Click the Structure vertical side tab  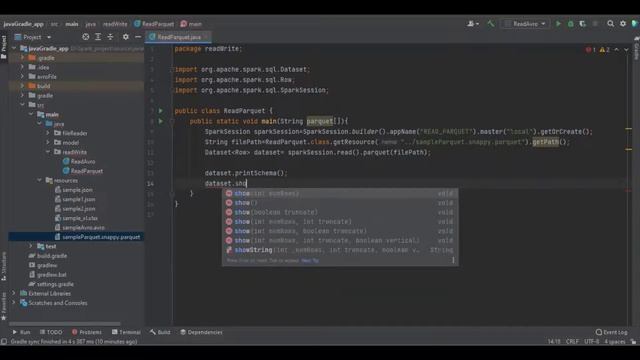(4, 266)
